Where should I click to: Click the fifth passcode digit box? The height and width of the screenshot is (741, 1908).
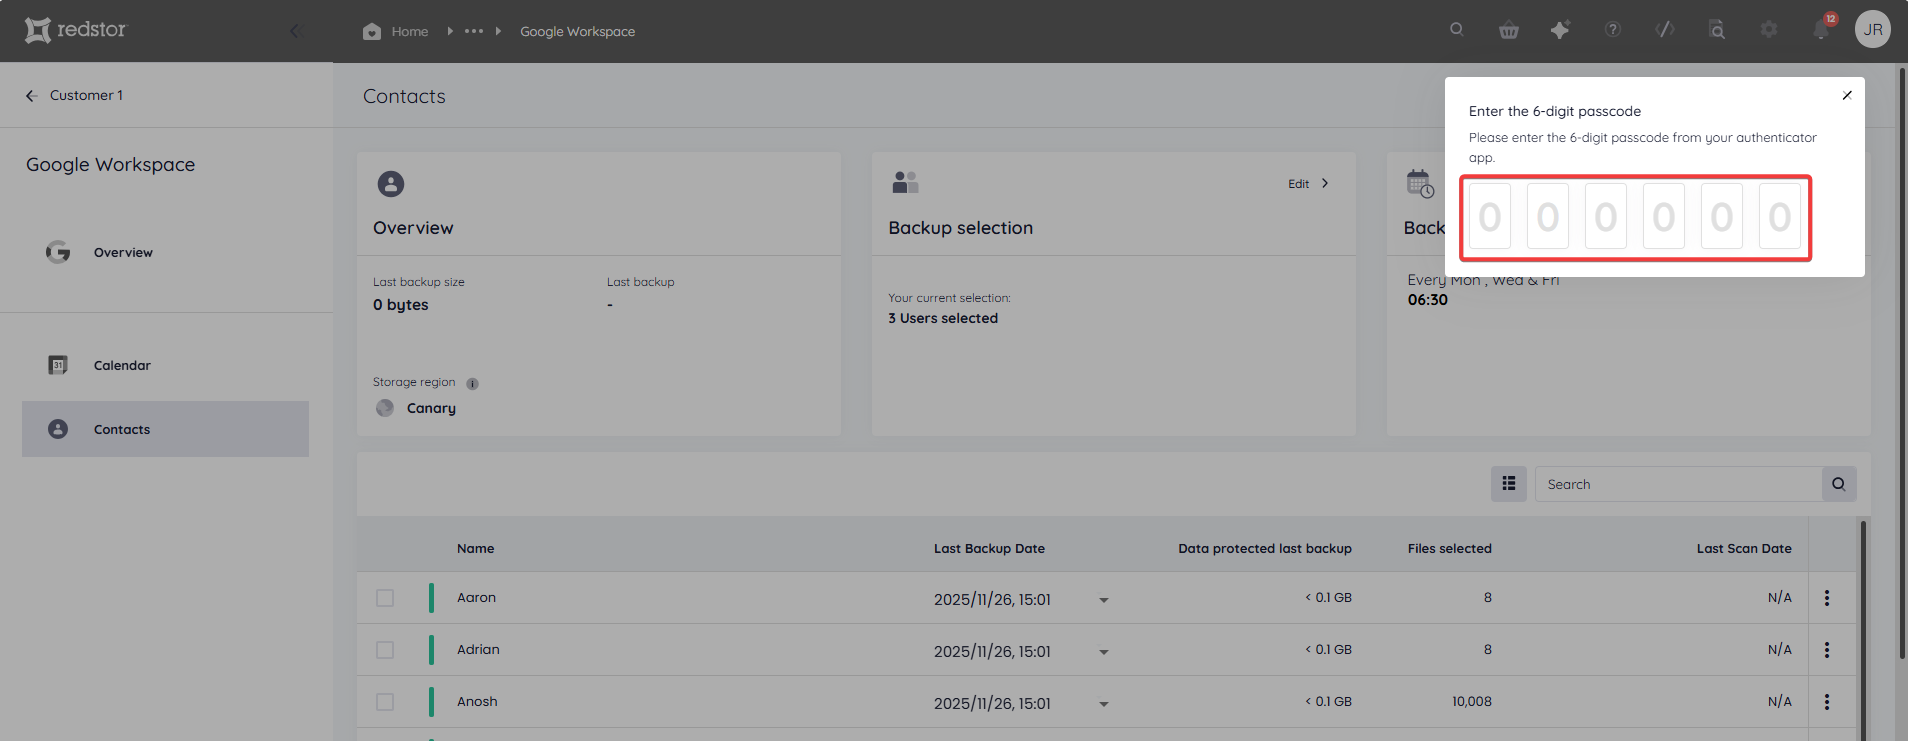[1722, 216]
